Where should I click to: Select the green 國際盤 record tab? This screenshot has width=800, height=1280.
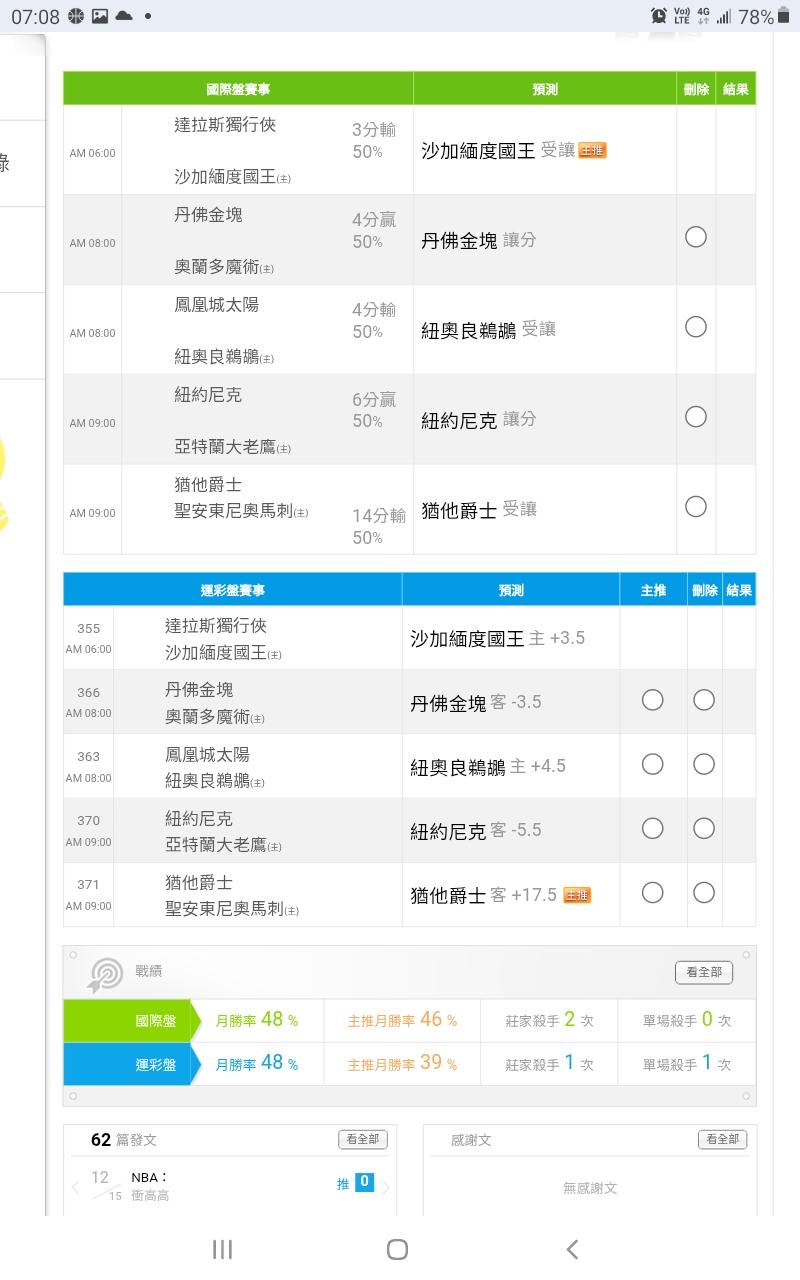128,1021
